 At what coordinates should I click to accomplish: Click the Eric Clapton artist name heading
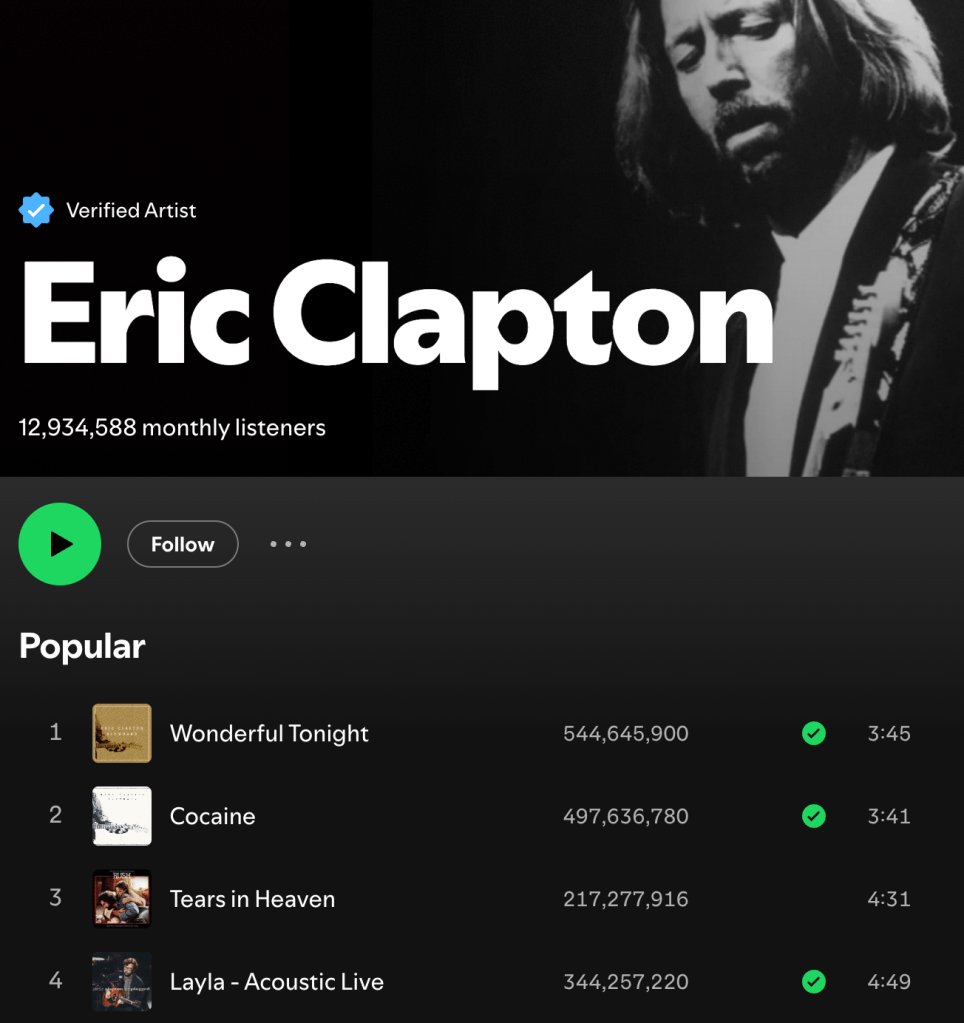(x=398, y=320)
